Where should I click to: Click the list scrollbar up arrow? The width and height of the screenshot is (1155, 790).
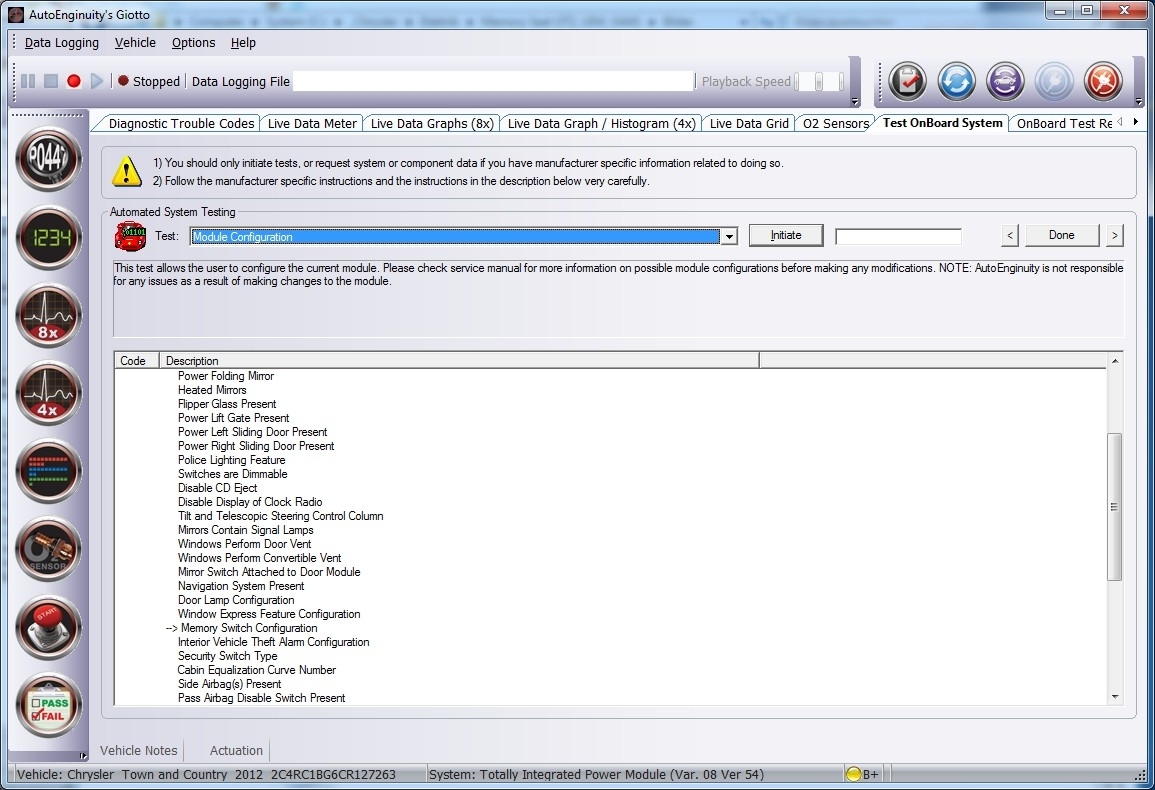click(1114, 361)
